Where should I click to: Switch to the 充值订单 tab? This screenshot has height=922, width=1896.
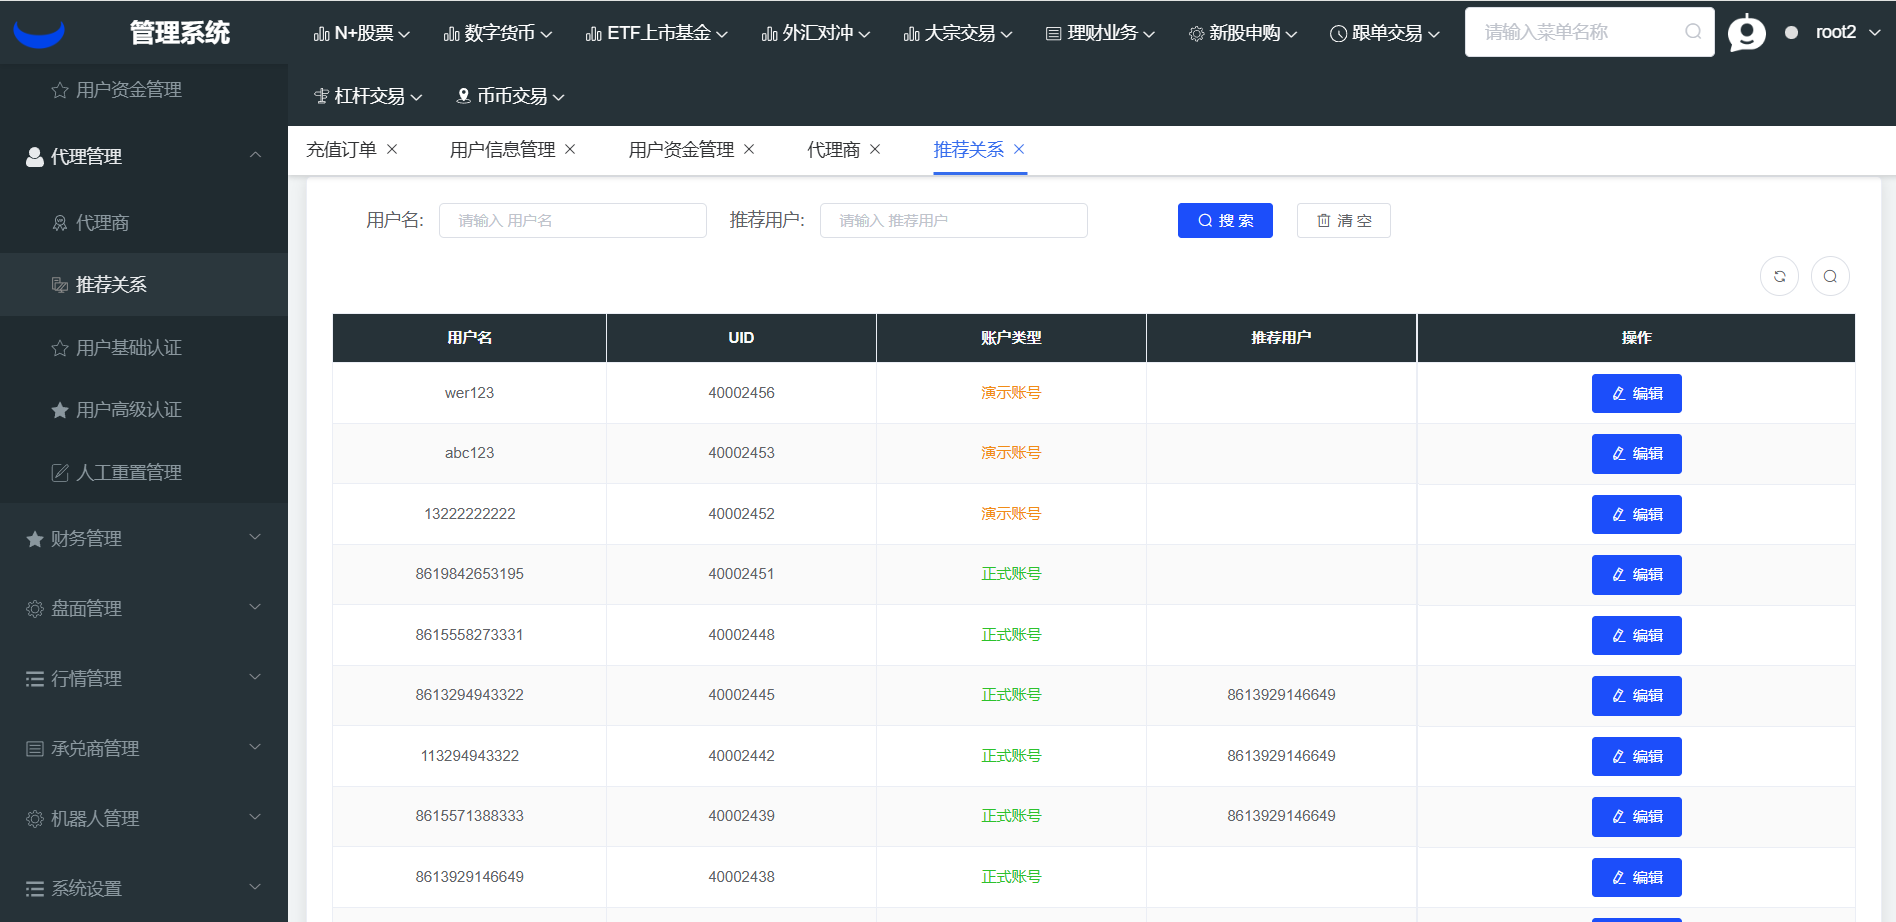(x=341, y=150)
